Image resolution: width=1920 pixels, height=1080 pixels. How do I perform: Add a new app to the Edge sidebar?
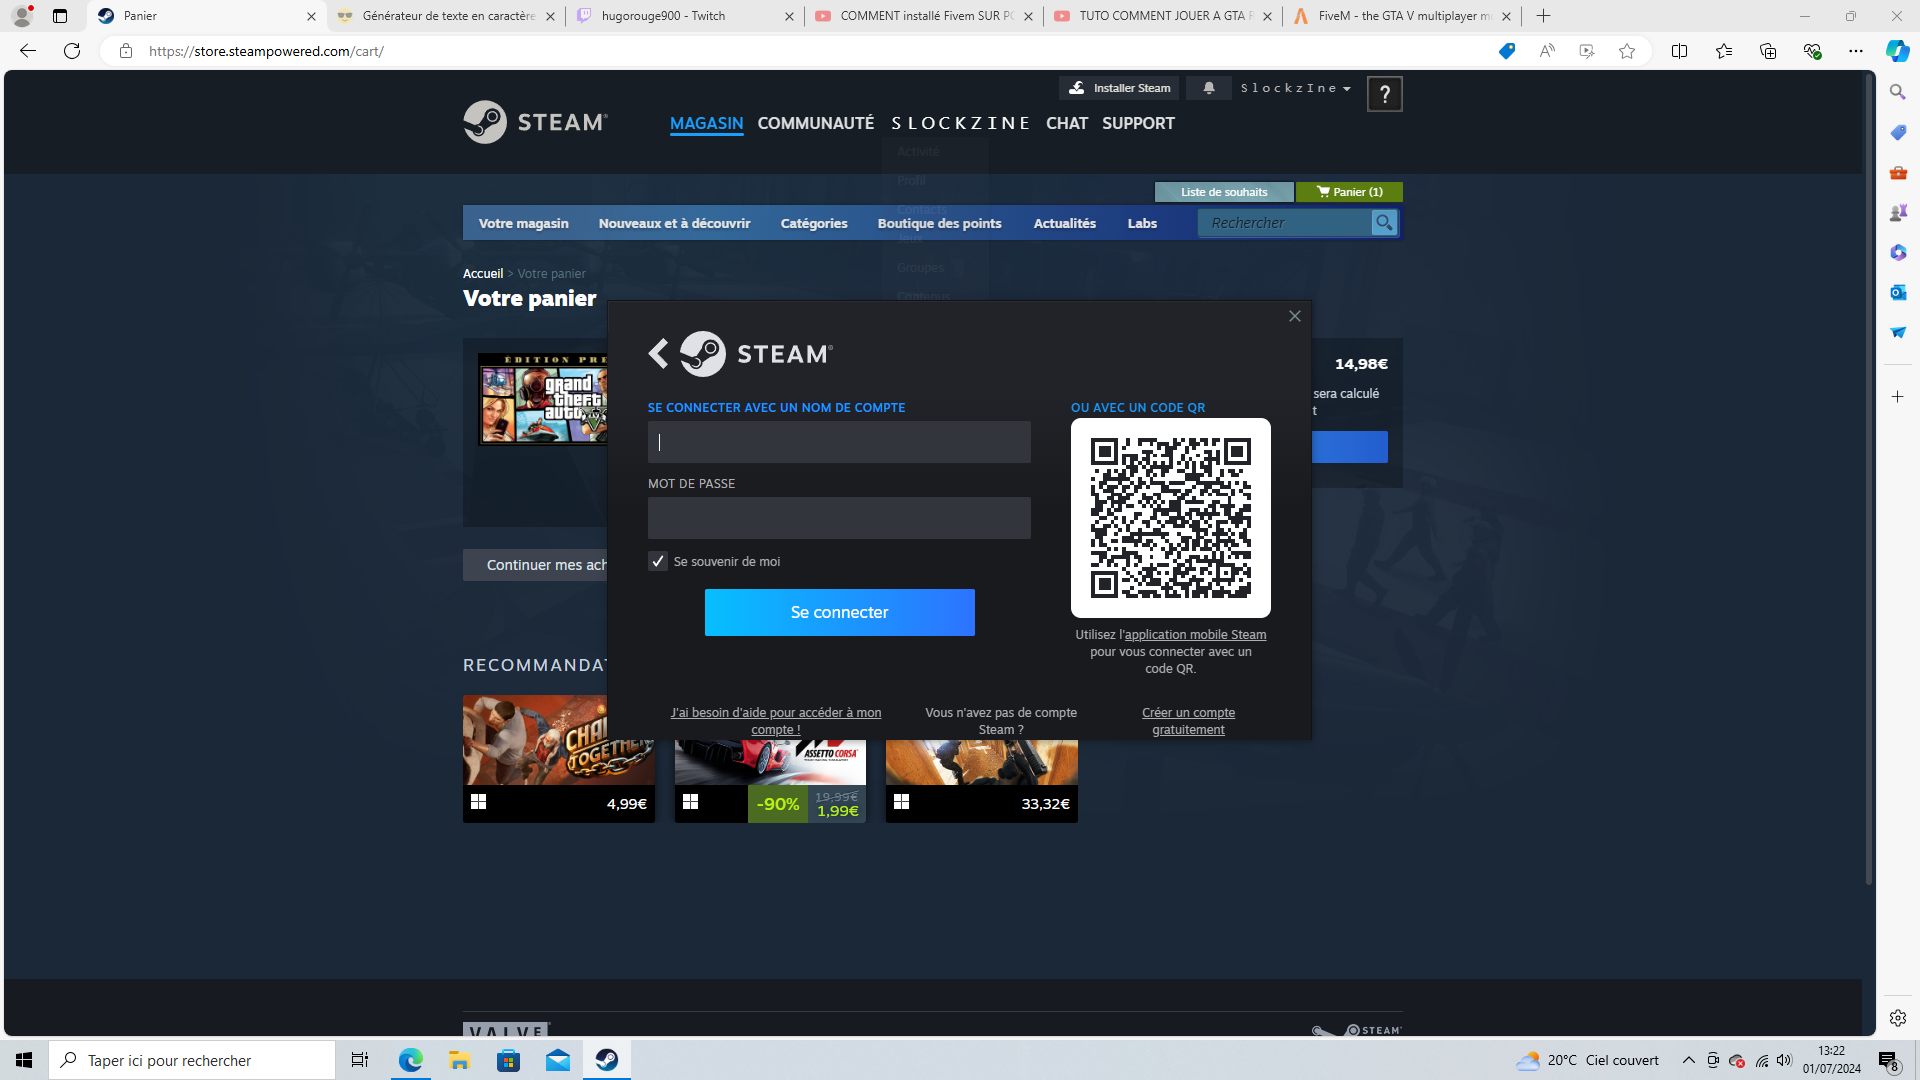pyautogui.click(x=1898, y=397)
